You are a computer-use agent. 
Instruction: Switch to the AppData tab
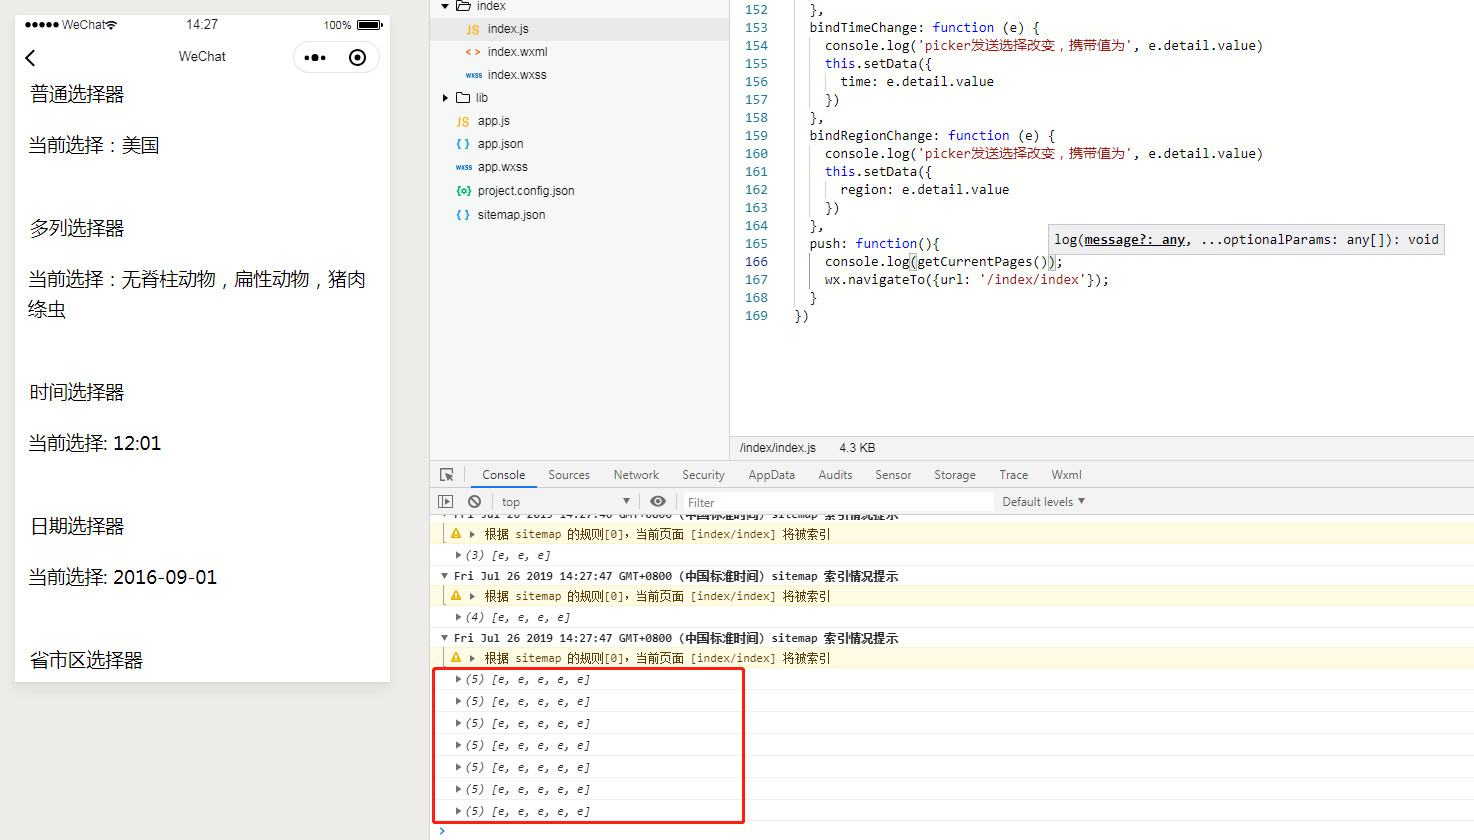coord(771,475)
